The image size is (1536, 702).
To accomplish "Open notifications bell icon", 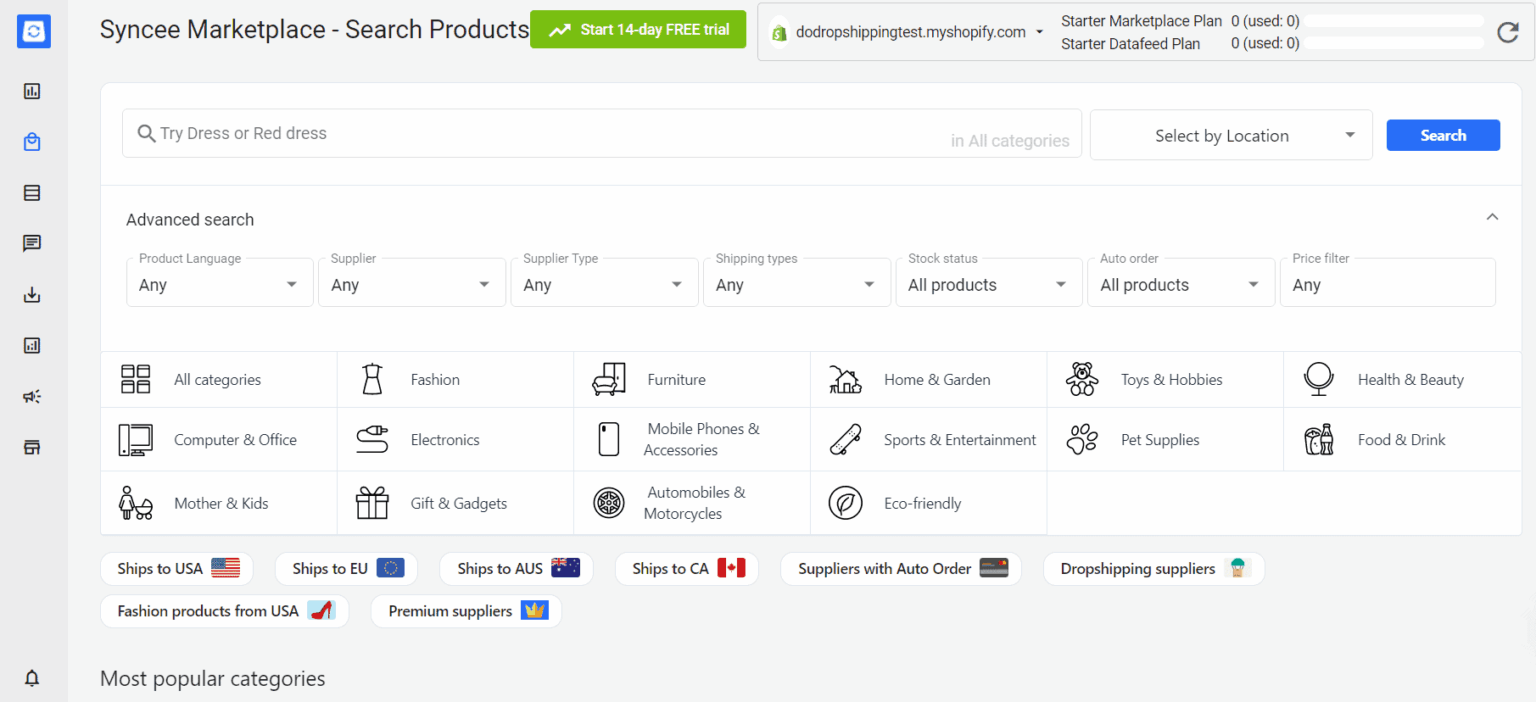I will (32, 678).
